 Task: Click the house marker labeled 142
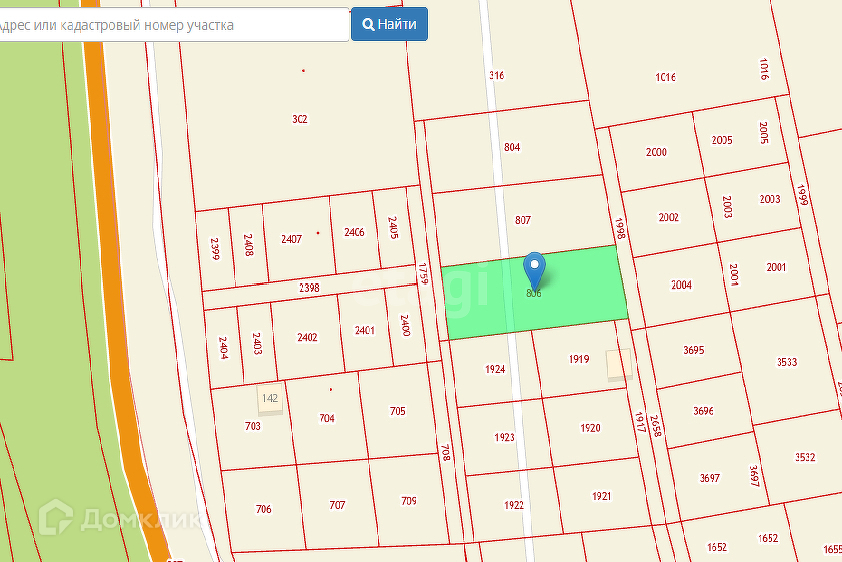tap(270, 399)
